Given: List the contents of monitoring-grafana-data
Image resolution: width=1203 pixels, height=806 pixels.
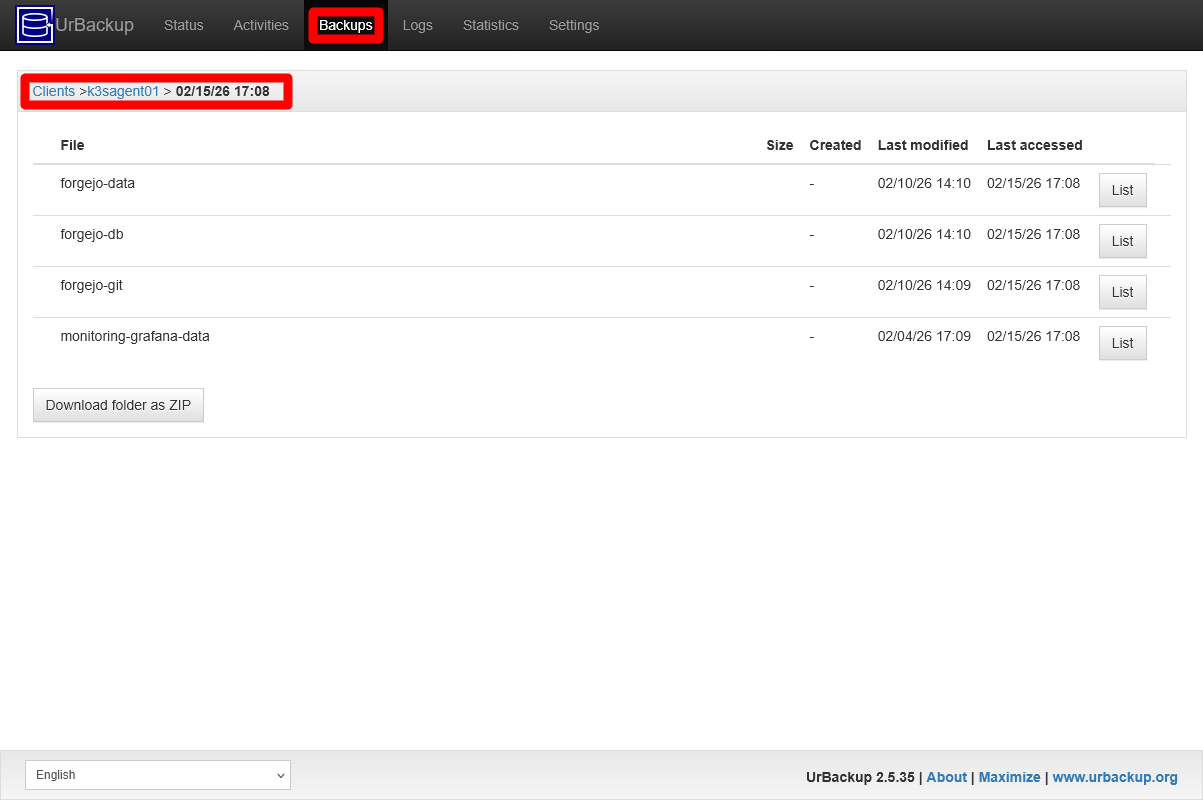Looking at the screenshot, I should (1122, 343).
